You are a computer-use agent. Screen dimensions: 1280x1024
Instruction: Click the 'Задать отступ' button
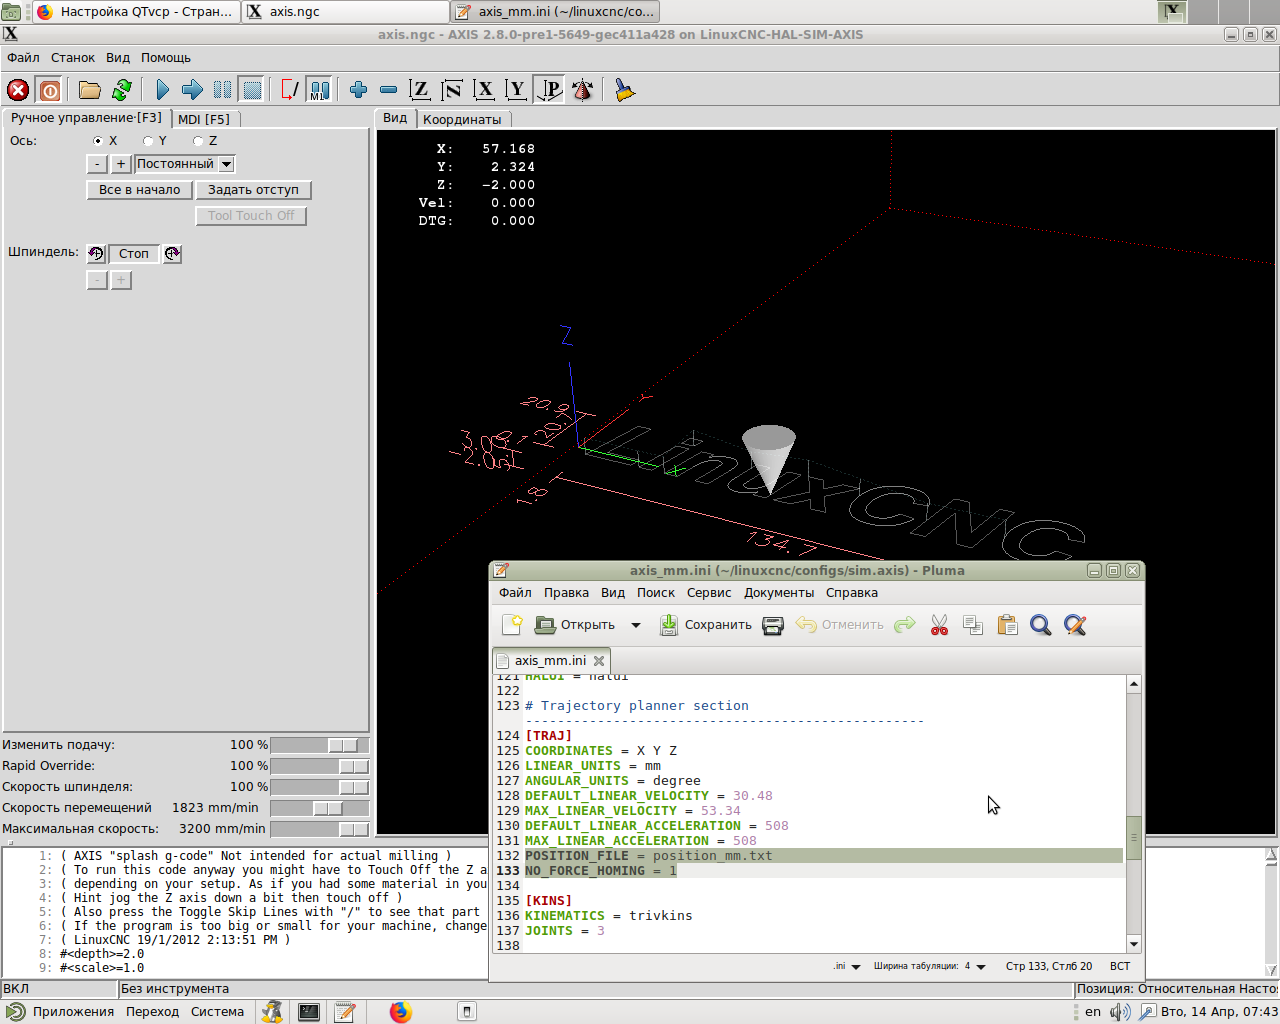coord(253,190)
